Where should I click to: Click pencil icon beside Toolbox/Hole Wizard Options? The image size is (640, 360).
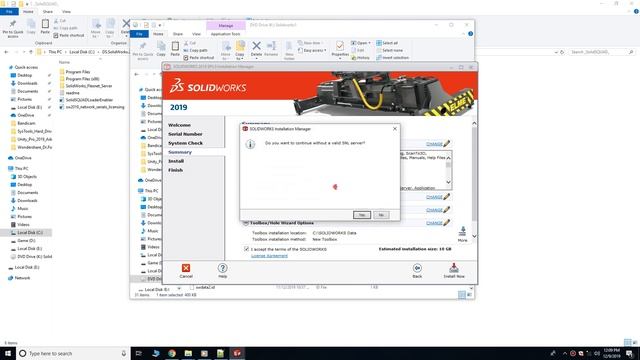447,223
